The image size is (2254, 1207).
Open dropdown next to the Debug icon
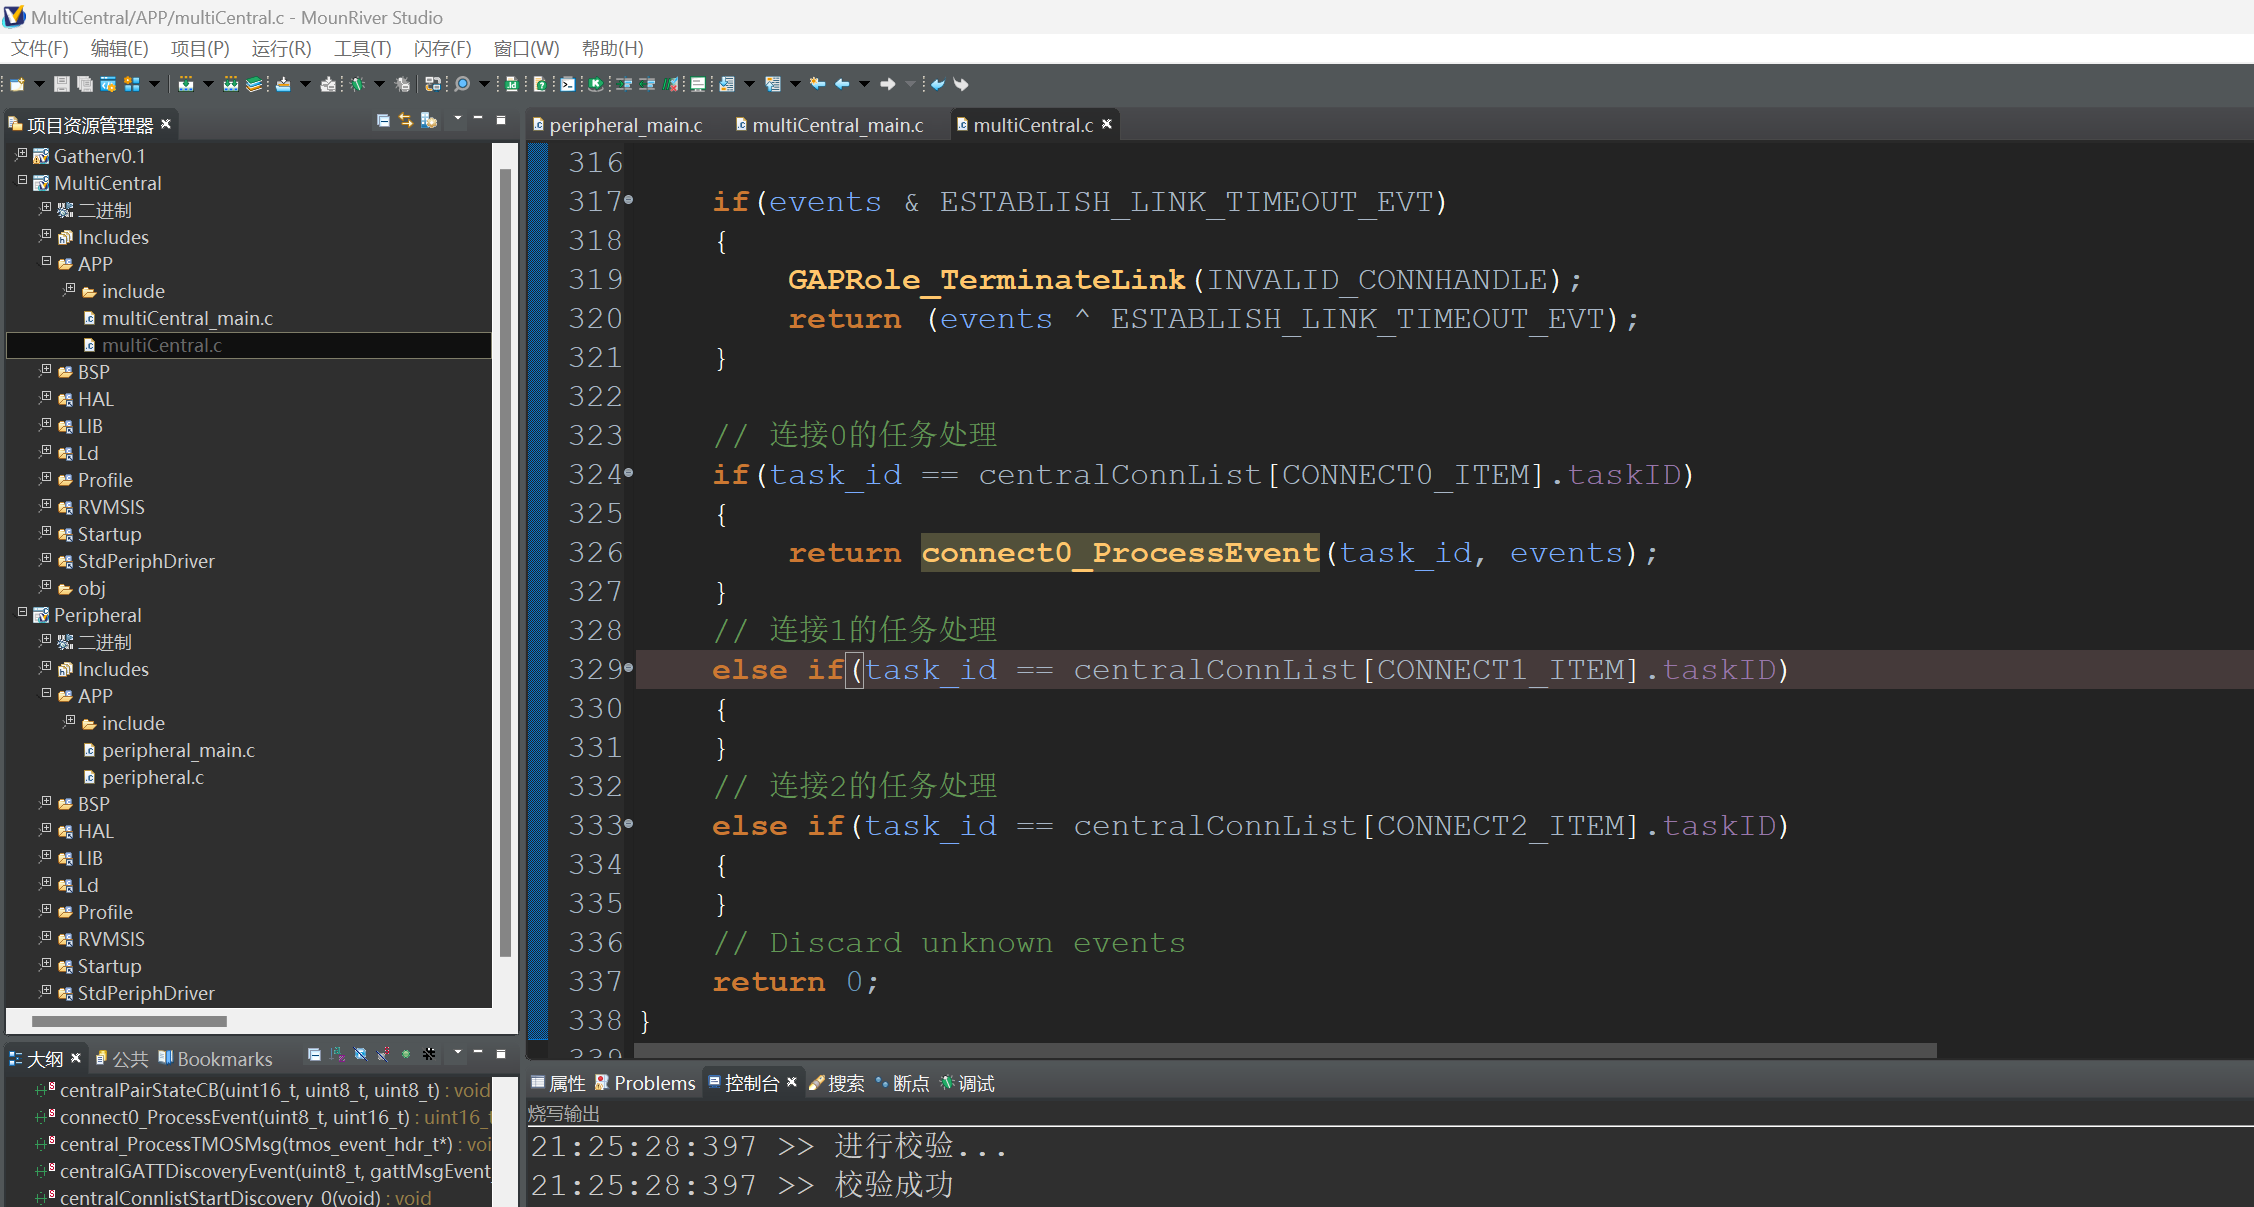point(380,84)
